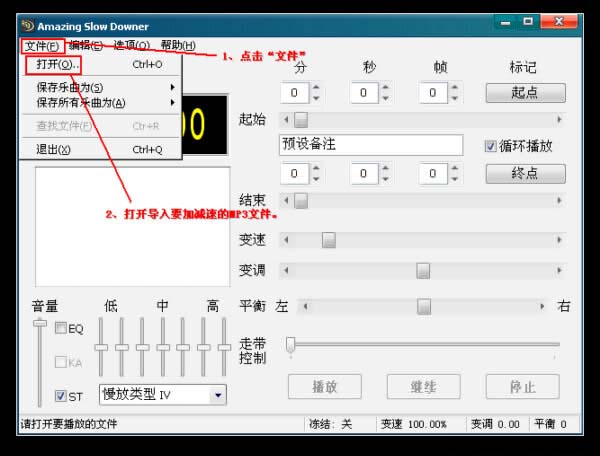Viewport: 600px width, 456px height.
Task: Expand the 保存乐曲为(S) submenu
Action: [100, 88]
